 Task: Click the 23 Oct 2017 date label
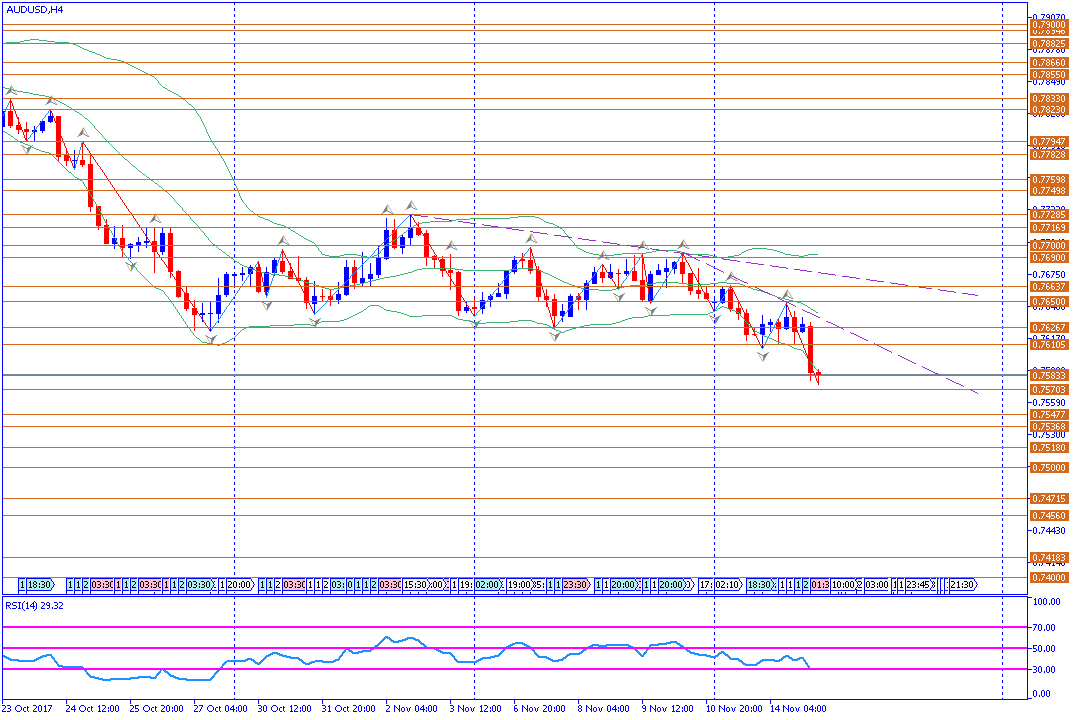(x=27, y=708)
